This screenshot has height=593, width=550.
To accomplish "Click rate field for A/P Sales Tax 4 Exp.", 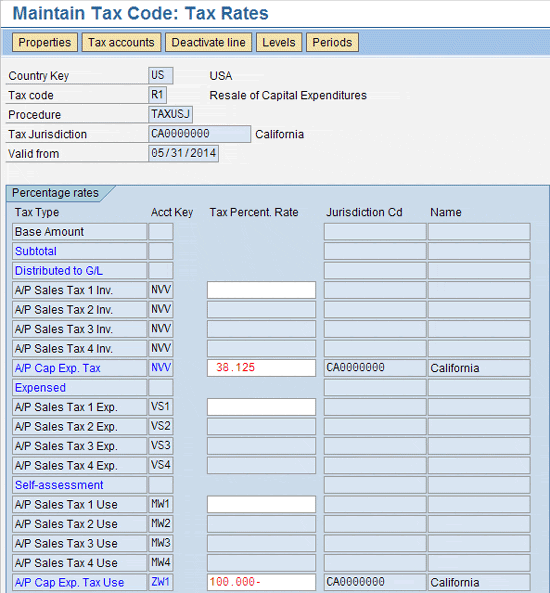I will (261, 465).
